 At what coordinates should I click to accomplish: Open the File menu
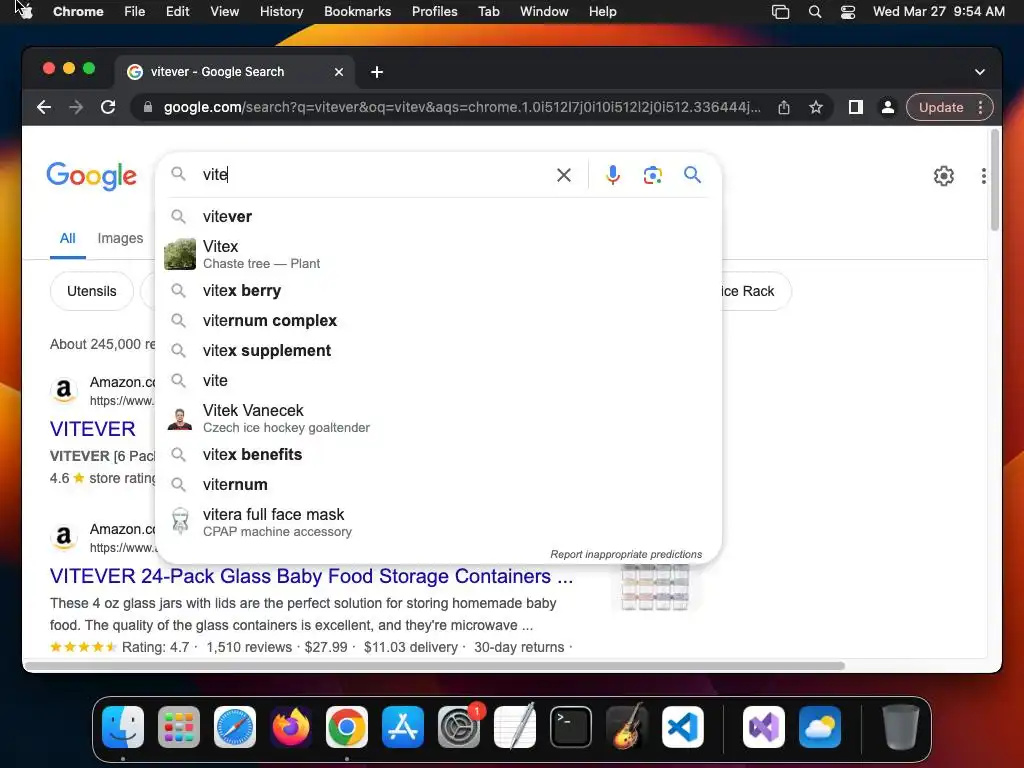(x=135, y=12)
